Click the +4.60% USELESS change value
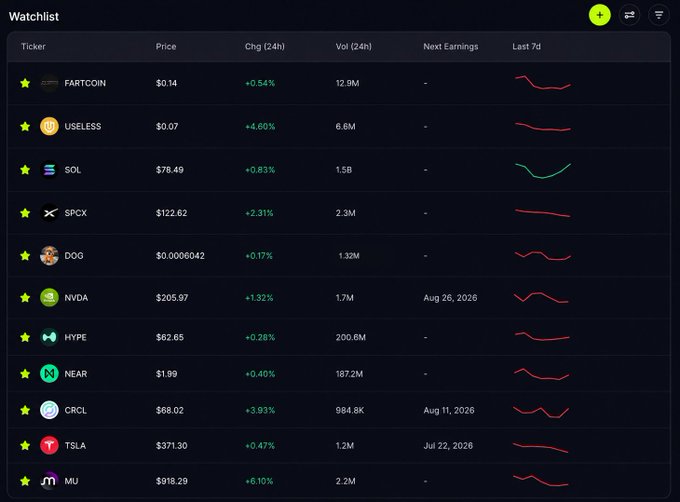 (x=260, y=127)
